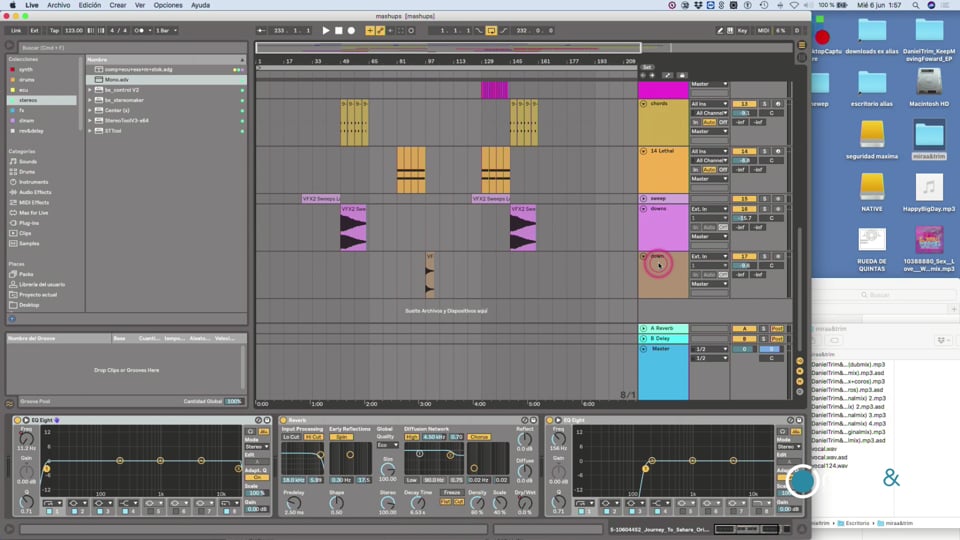Expand the Center (s) browser item
Viewport: 960px width, 540px height.
click(90, 110)
